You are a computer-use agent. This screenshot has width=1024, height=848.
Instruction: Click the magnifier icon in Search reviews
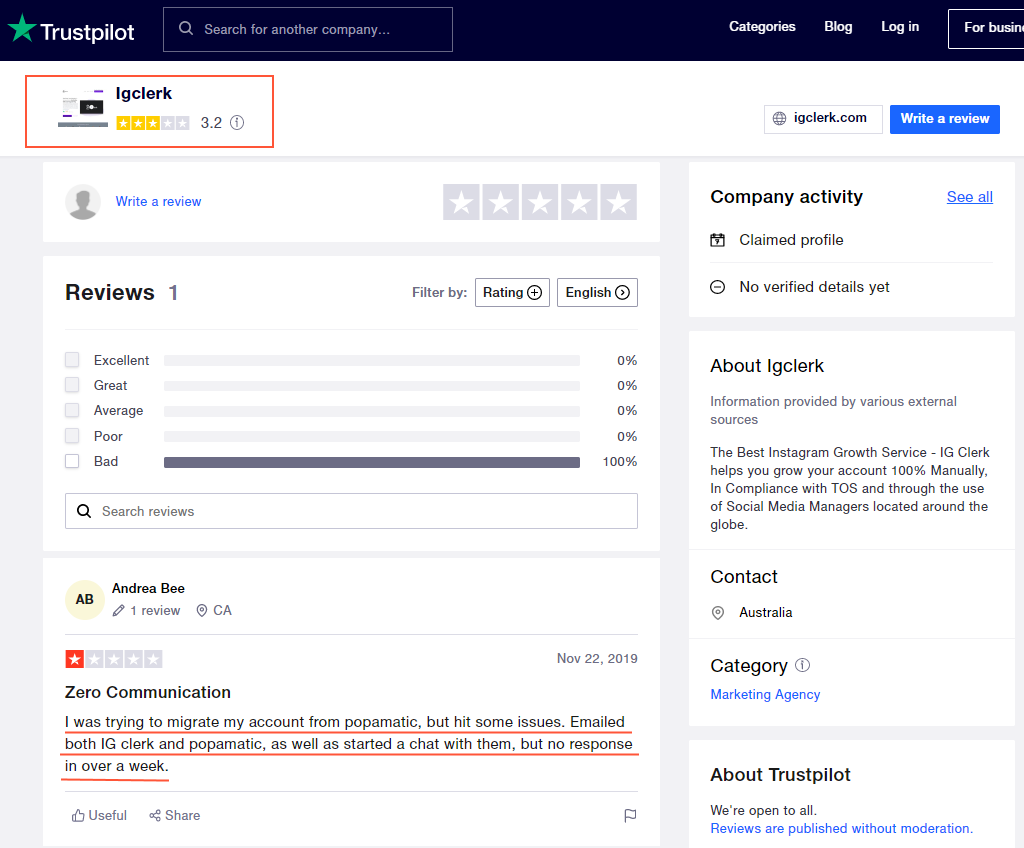tap(84, 511)
